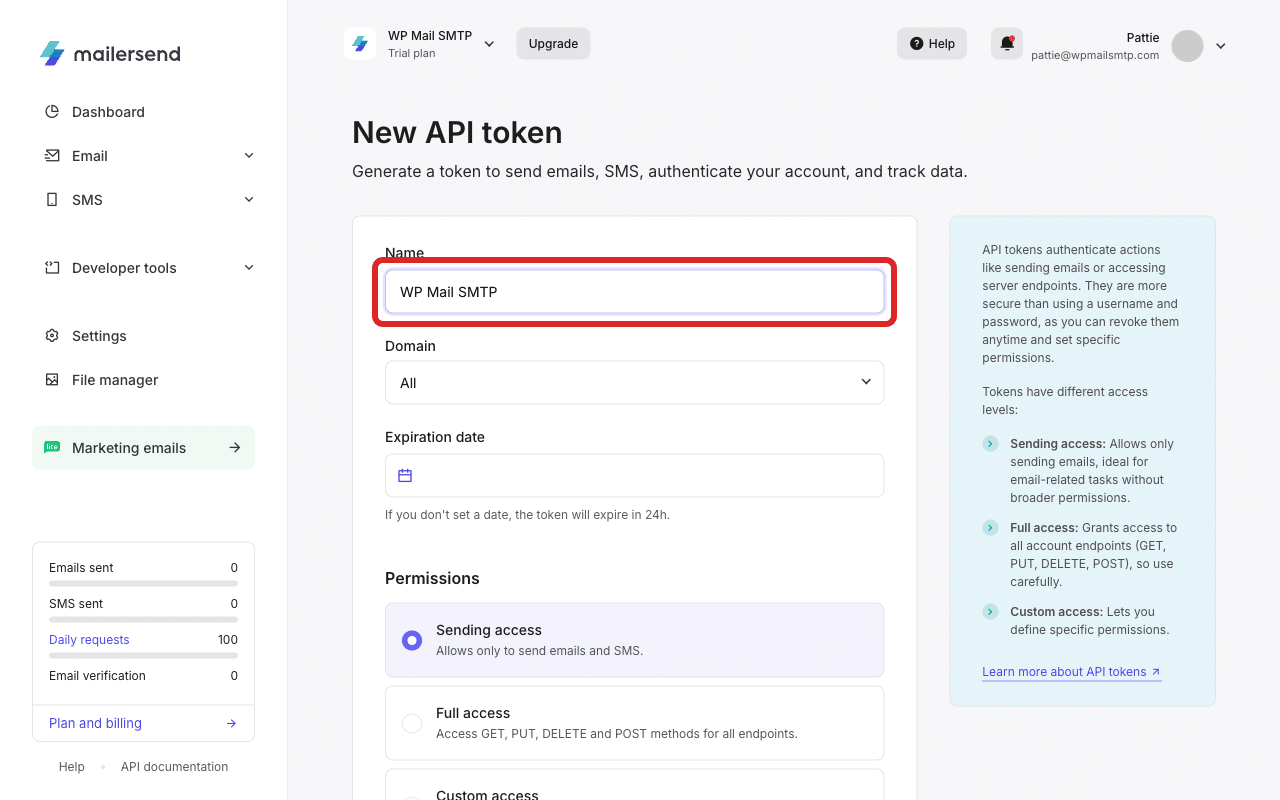This screenshot has height=800, width=1280.
Task: Click inside the Name input field
Action: [634, 291]
